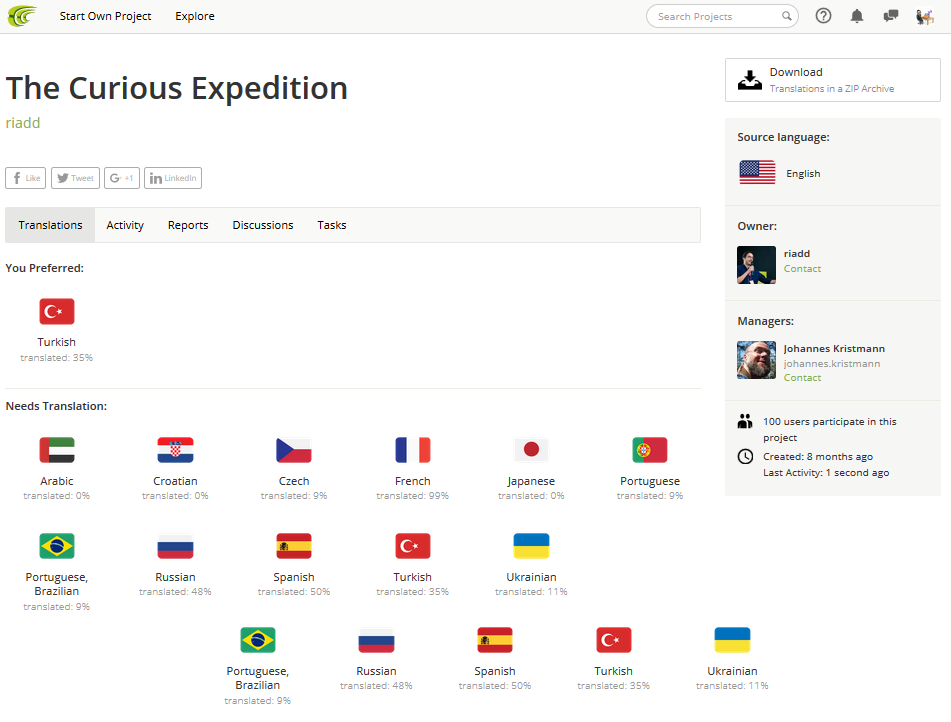Focus the Search Projects field
The image size is (951, 722).
click(722, 16)
